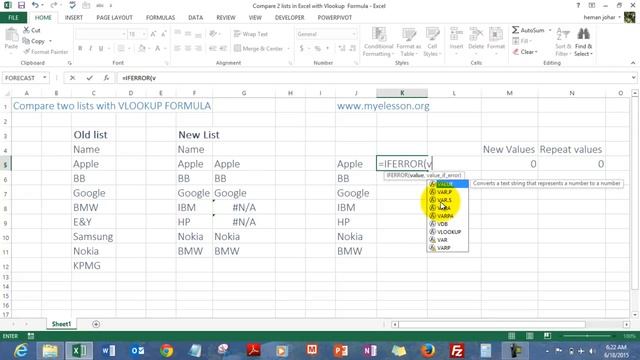The height and width of the screenshot is (360, 640).
Task: Open the FILE tab
Action: click(13, 18)
